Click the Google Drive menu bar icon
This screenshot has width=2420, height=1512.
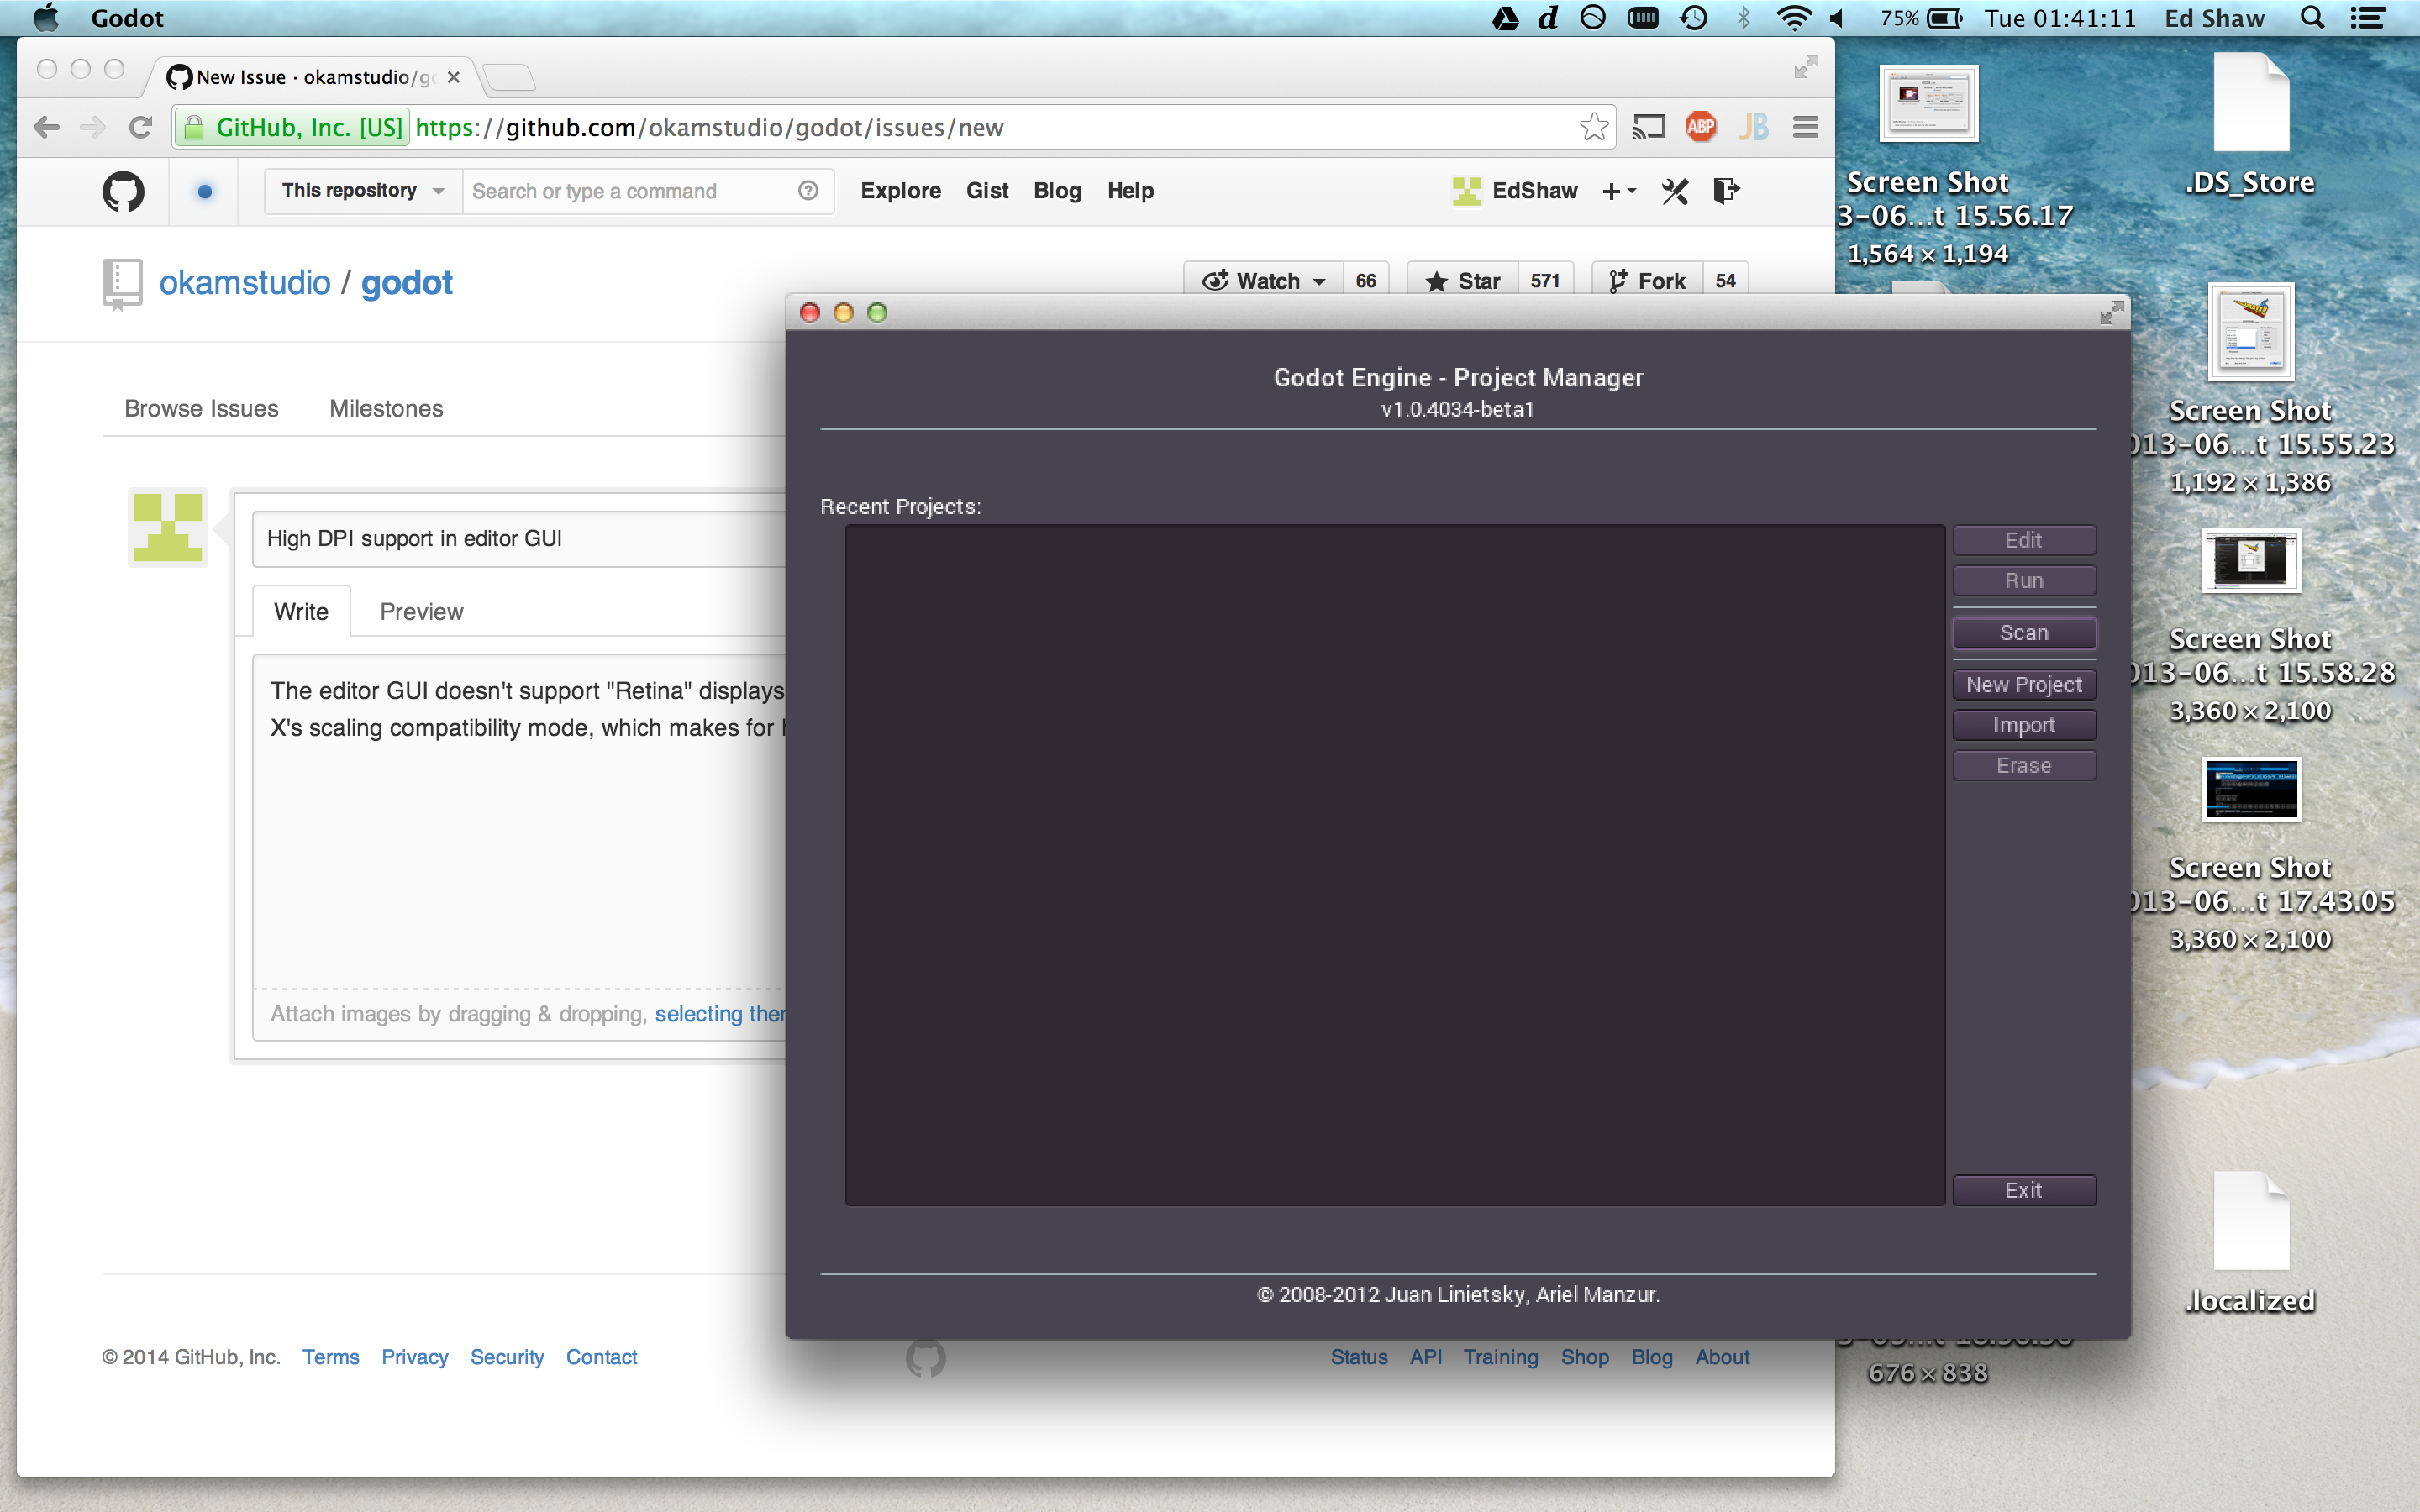coord(1505,18)
